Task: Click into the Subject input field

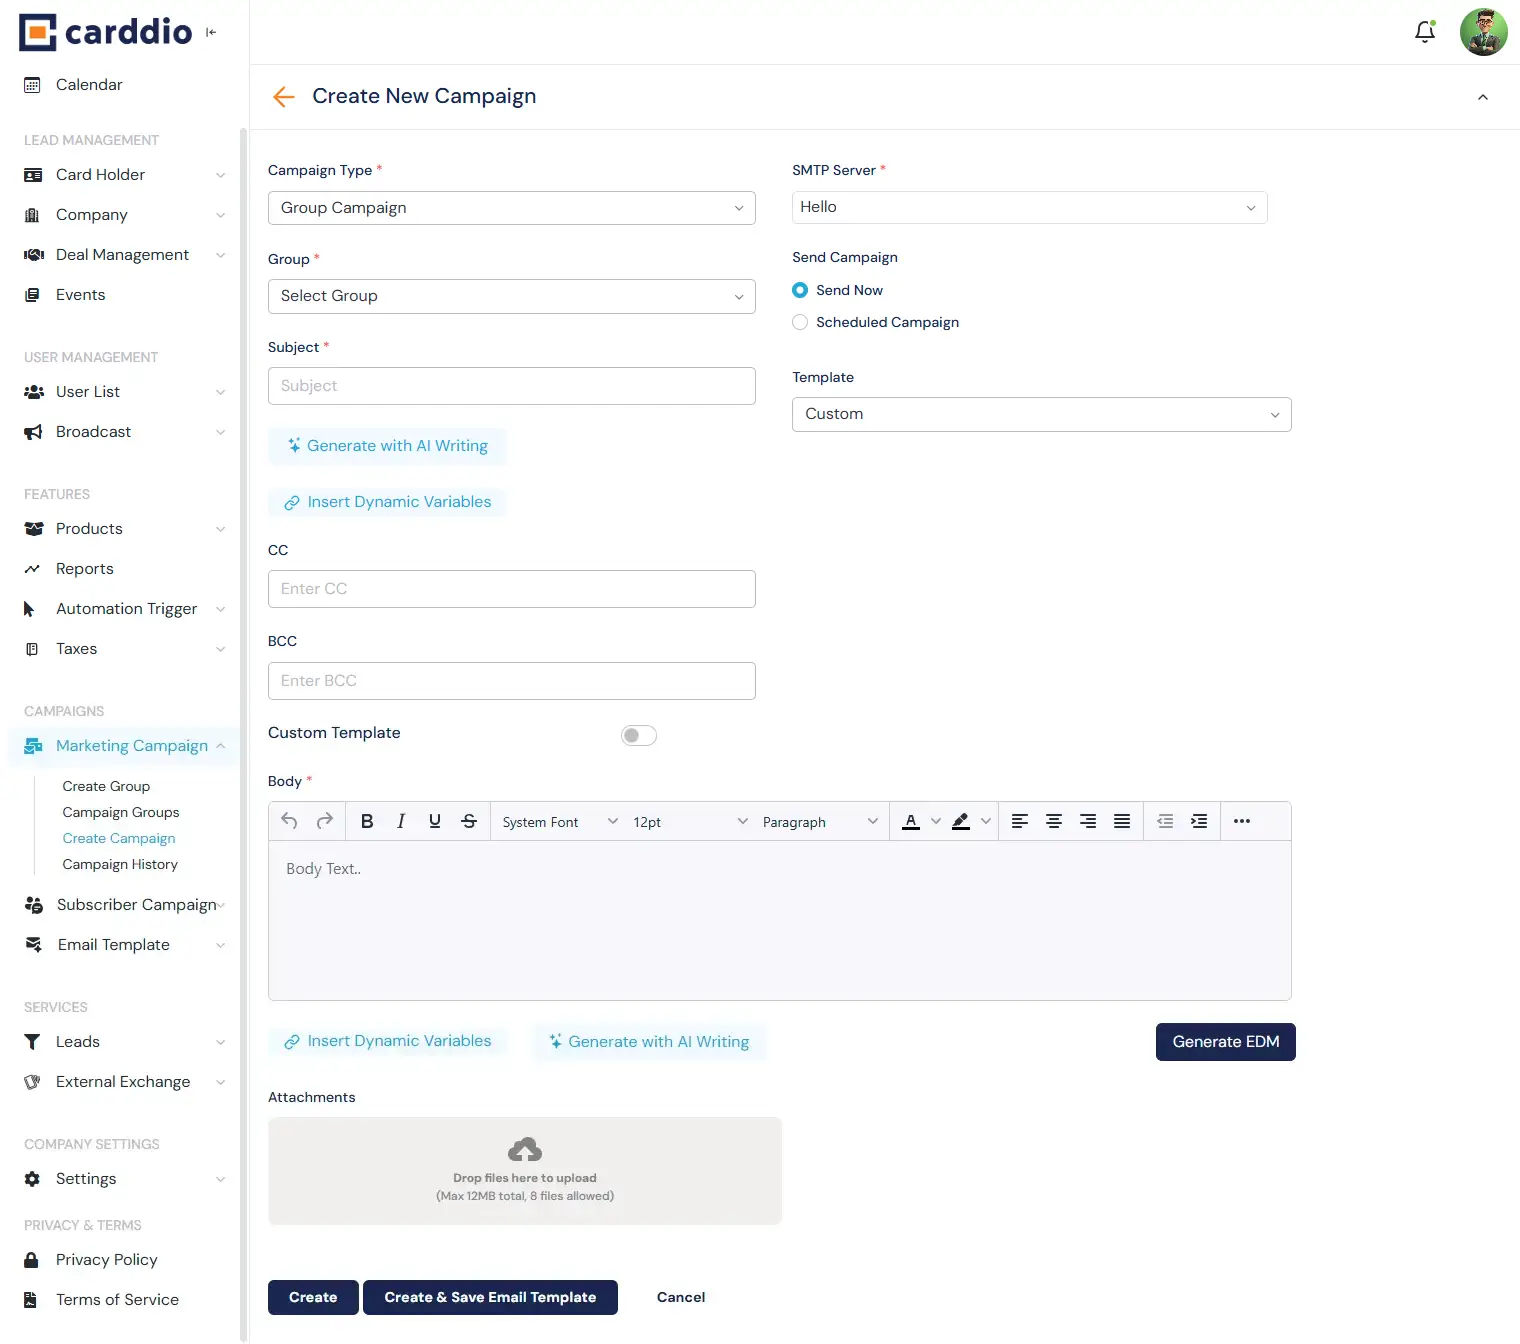Action: tap(511, 386)
